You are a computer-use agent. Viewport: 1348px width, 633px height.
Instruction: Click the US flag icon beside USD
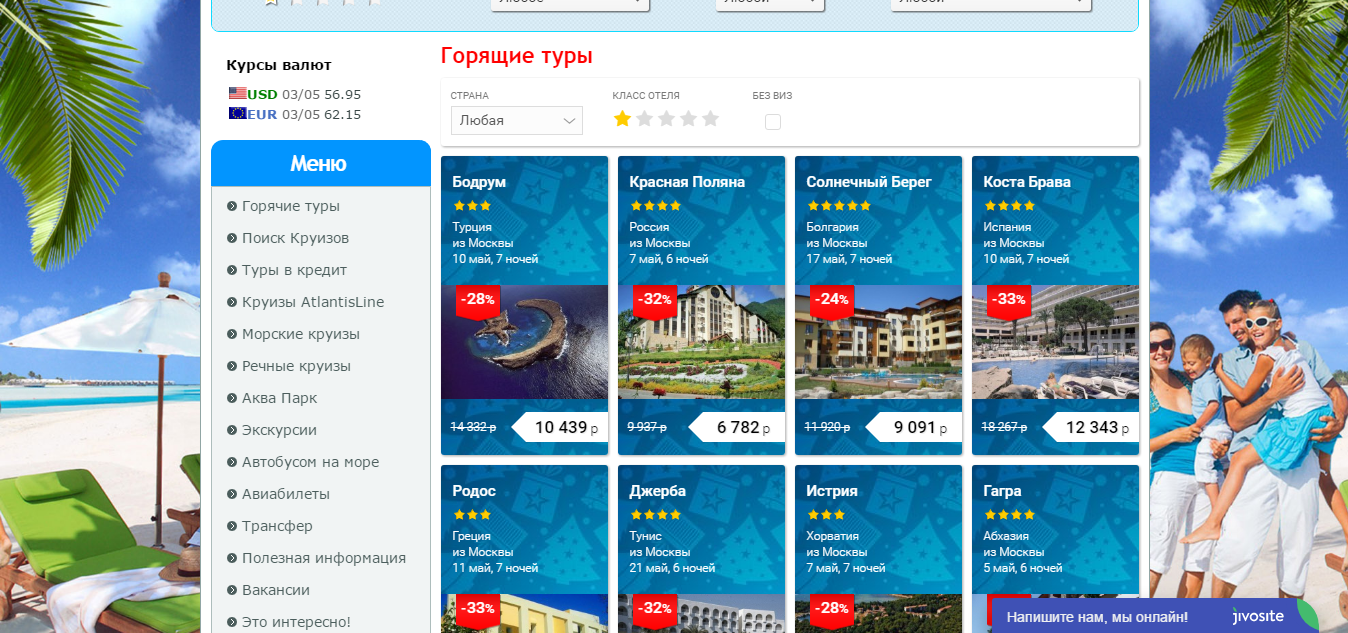click(x=237, y=94)
